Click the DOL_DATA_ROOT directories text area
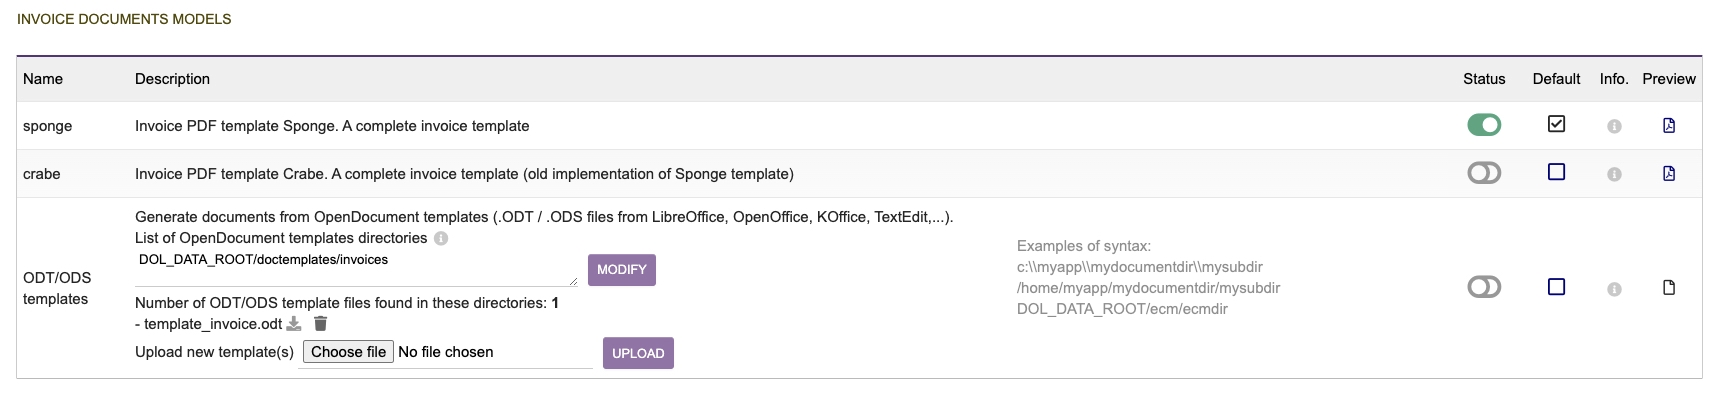This screenshot has height=411, width=1717. (x=356, y=268)
